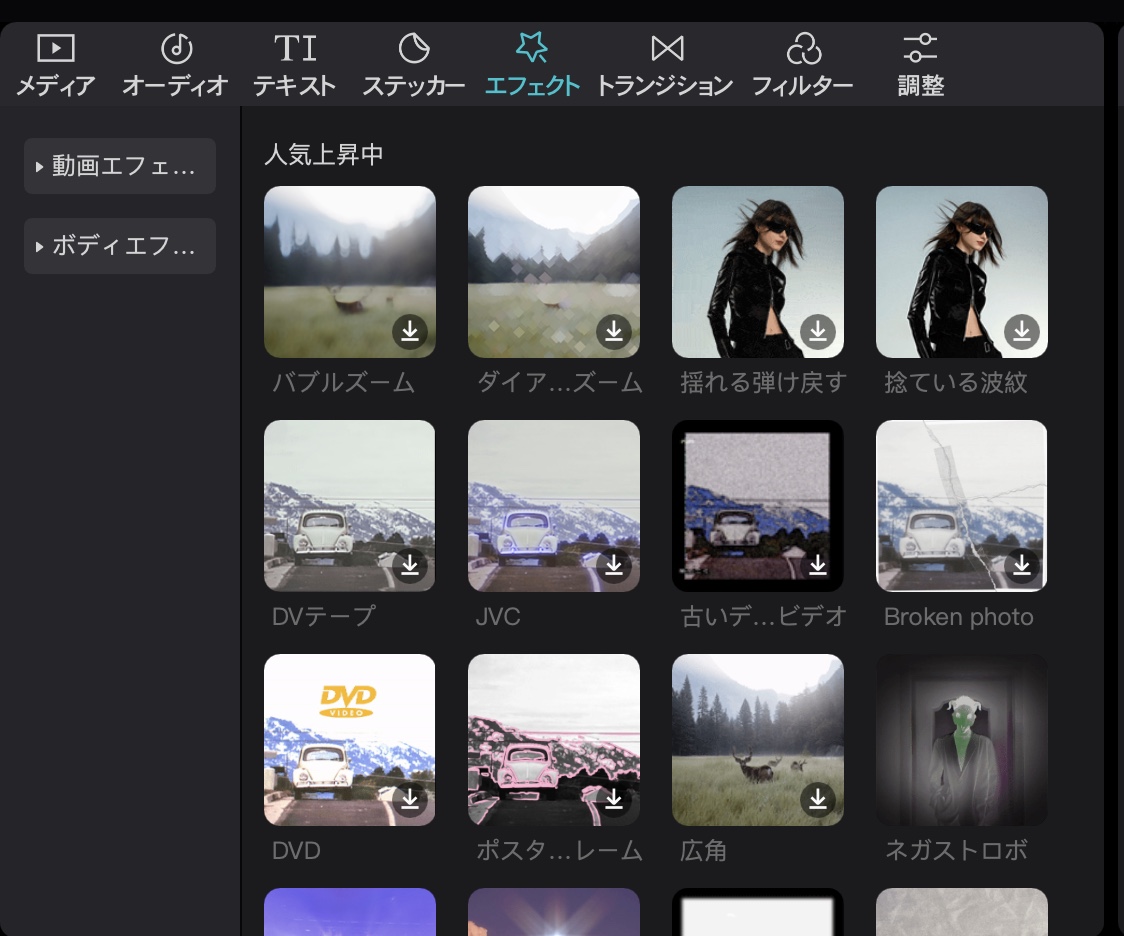This screenshot has width=1124, height=936.
Task: Click the download icon on 捻ている波紋
Action: (x=1022, y=333)
